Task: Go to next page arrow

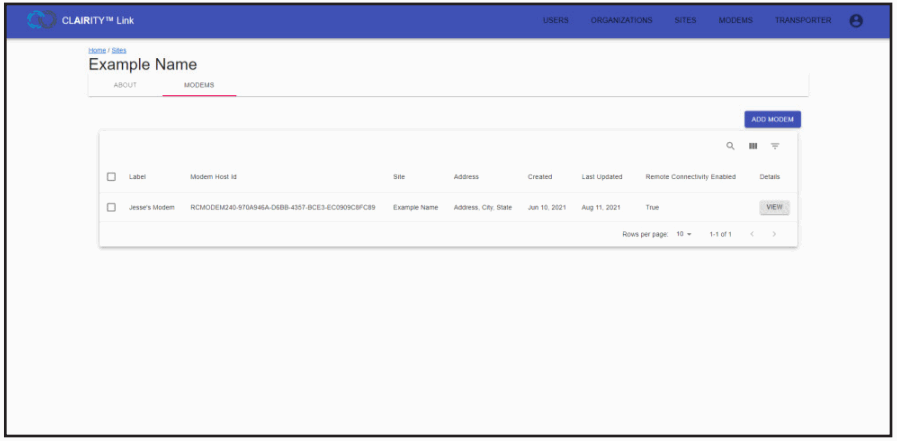Action: coord(774,234)
